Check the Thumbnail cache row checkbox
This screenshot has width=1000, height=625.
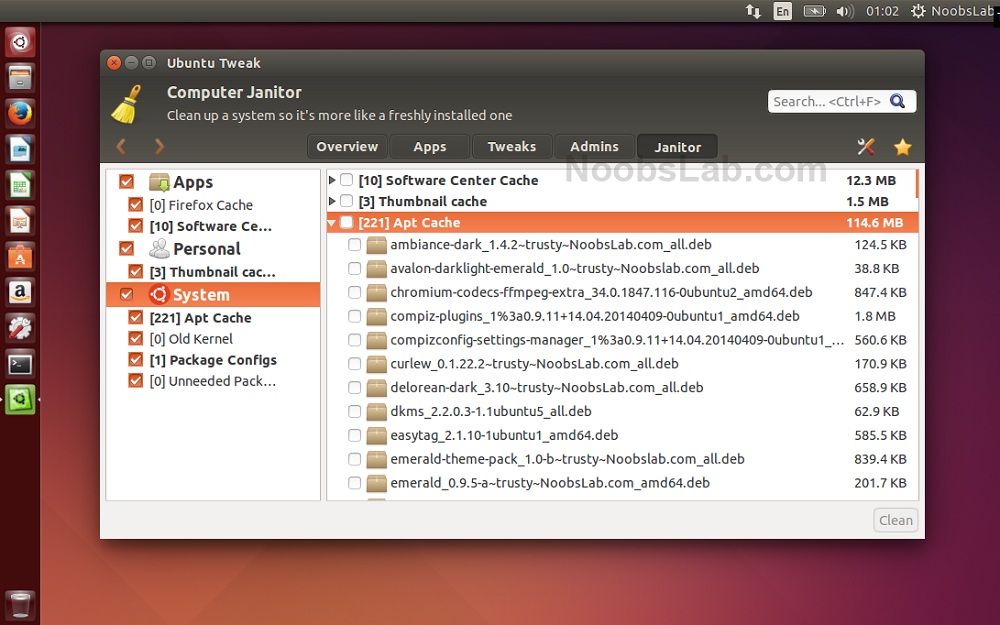tap(346, 201)
